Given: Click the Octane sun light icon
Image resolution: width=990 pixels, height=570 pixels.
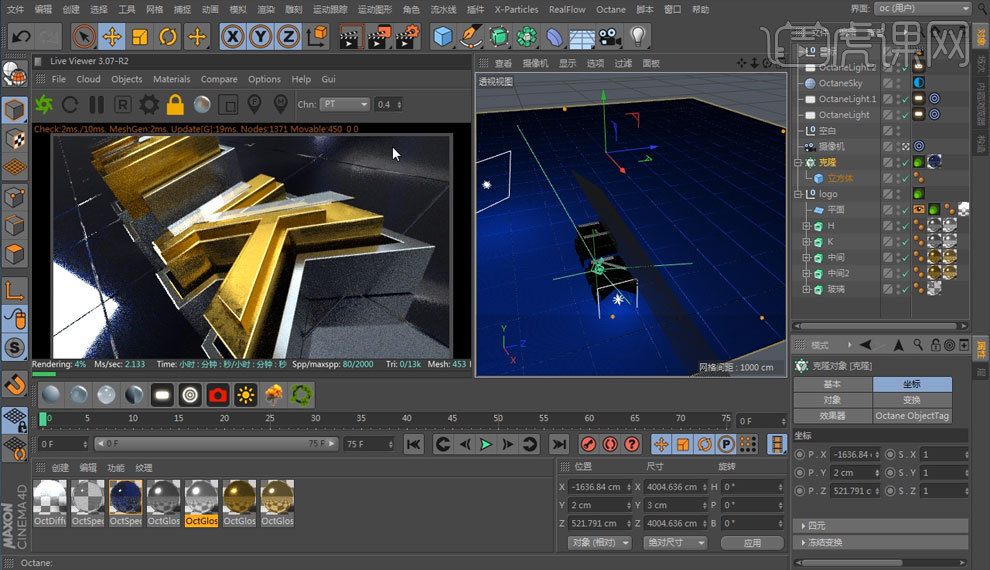Looking at the screenshot, I should click(x=245, y=395).
